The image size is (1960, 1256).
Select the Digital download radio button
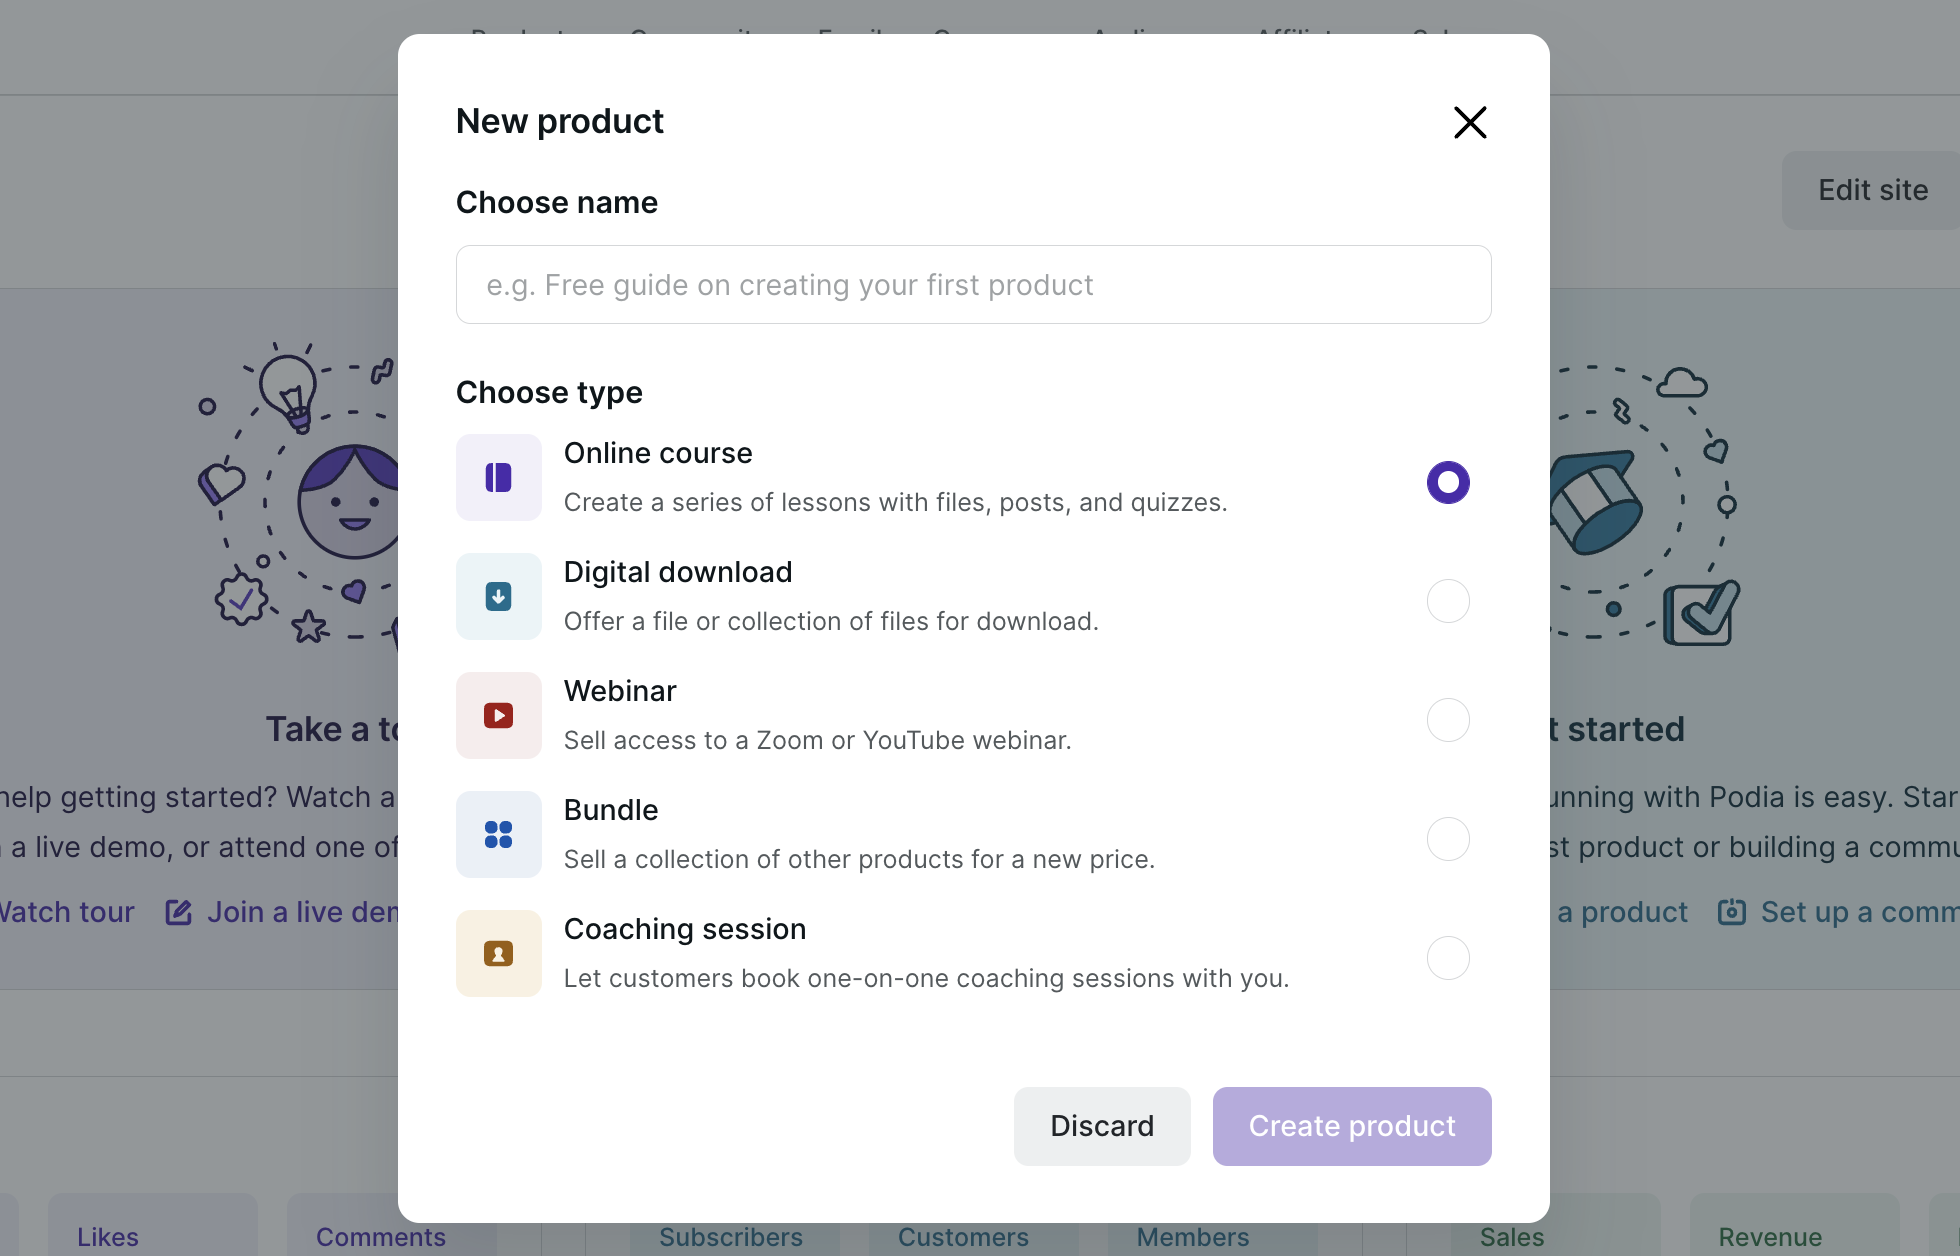1447,601
